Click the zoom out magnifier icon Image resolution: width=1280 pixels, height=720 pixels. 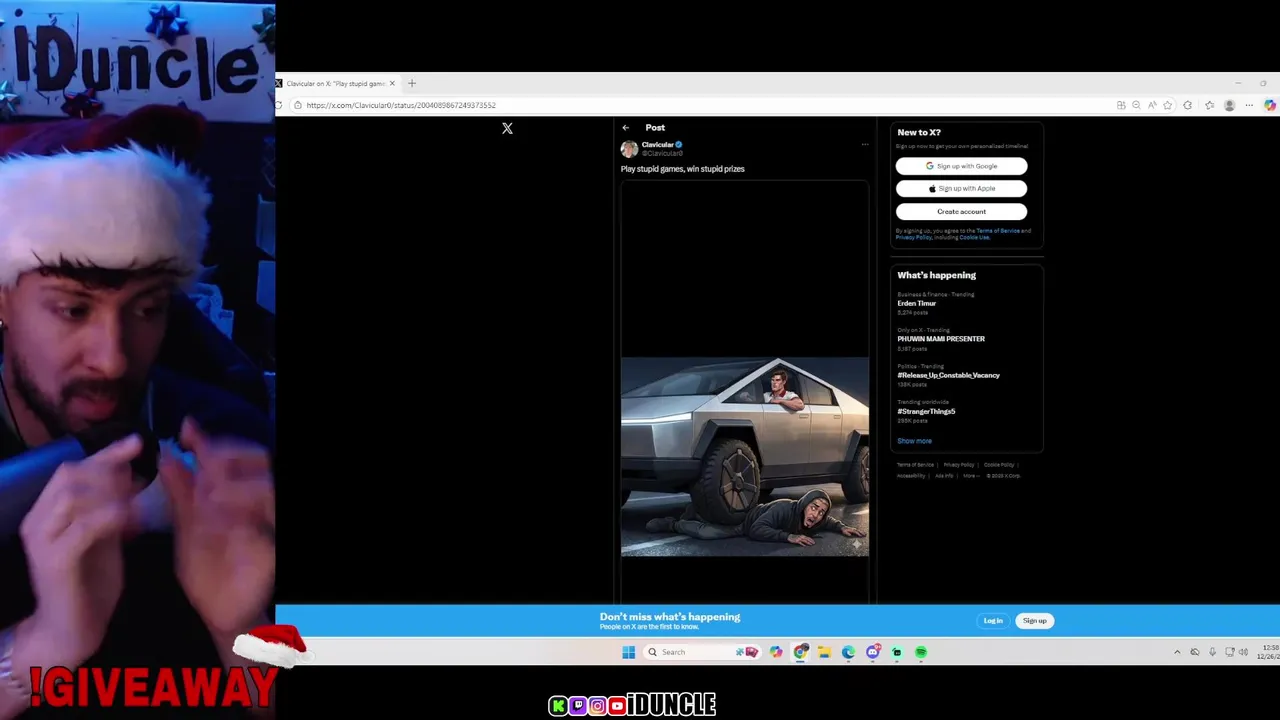click(x=1136, y=105)
